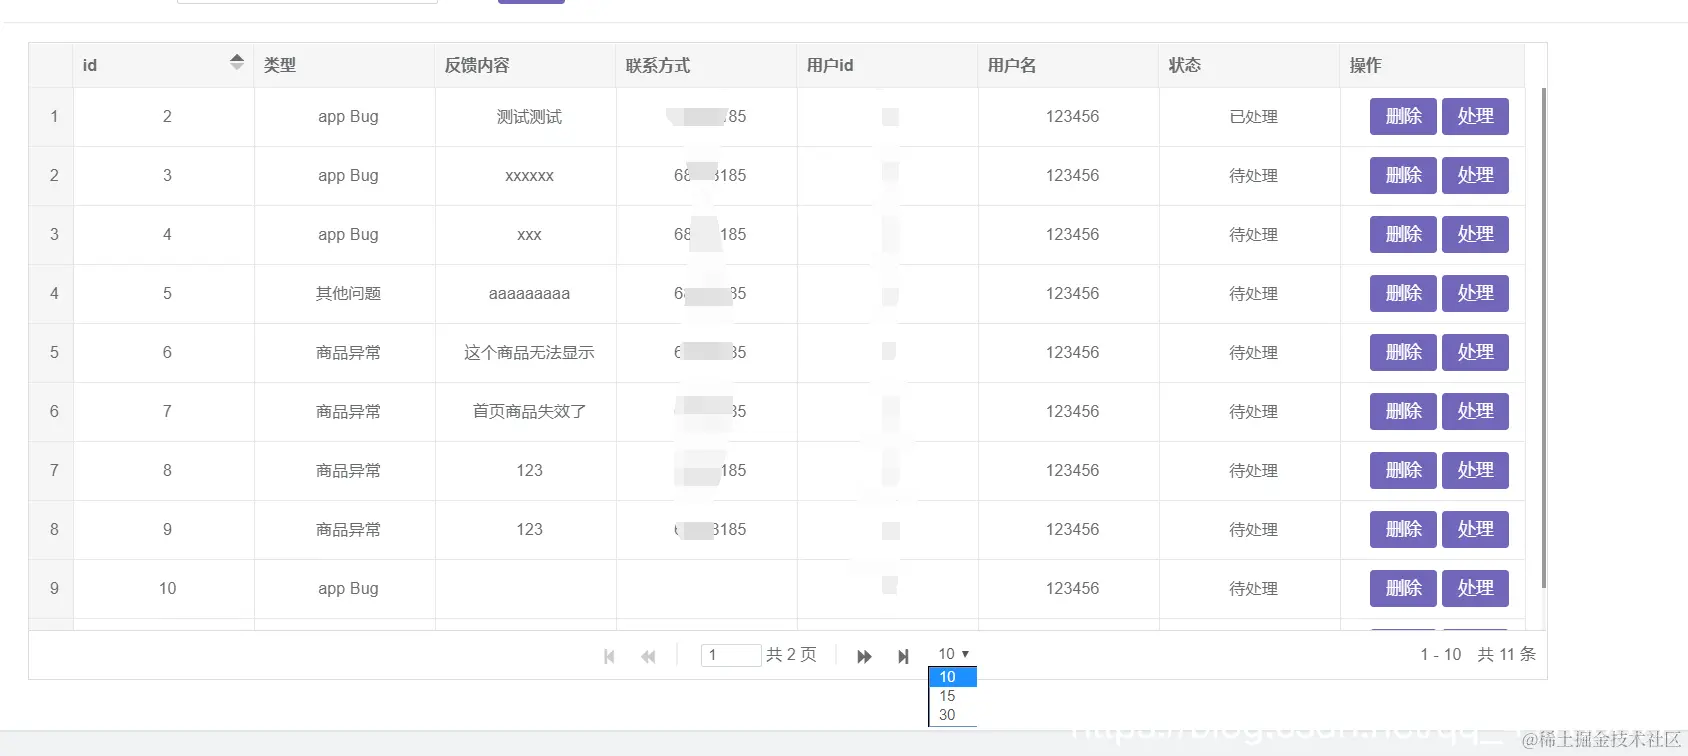Screen dimensions: 1688x756
Task: Process the record with id 5
Action: point(1475,293)
